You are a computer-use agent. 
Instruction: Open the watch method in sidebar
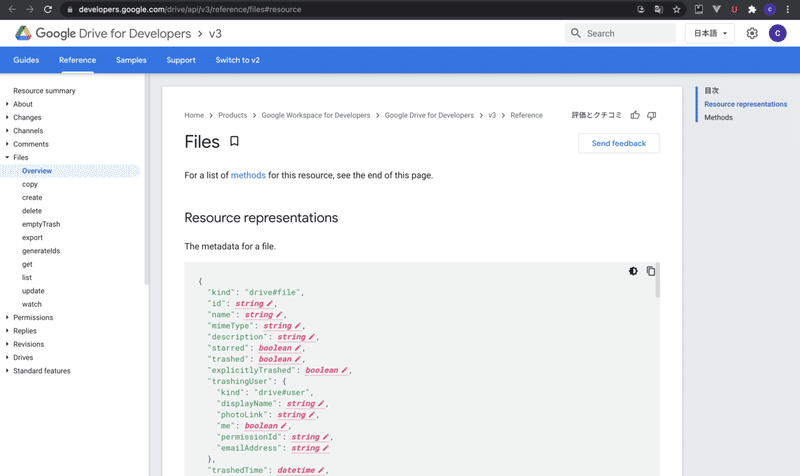[x=32, y=304]
